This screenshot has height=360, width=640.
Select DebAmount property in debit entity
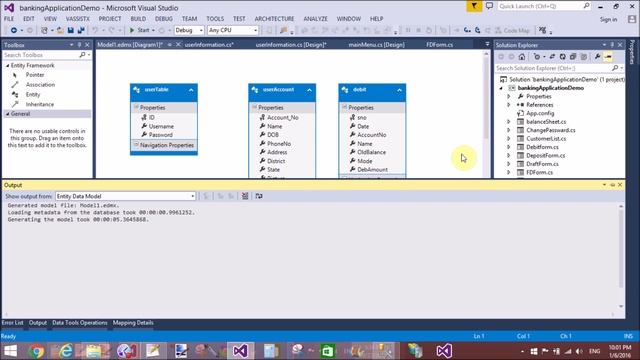pos(372,169)
